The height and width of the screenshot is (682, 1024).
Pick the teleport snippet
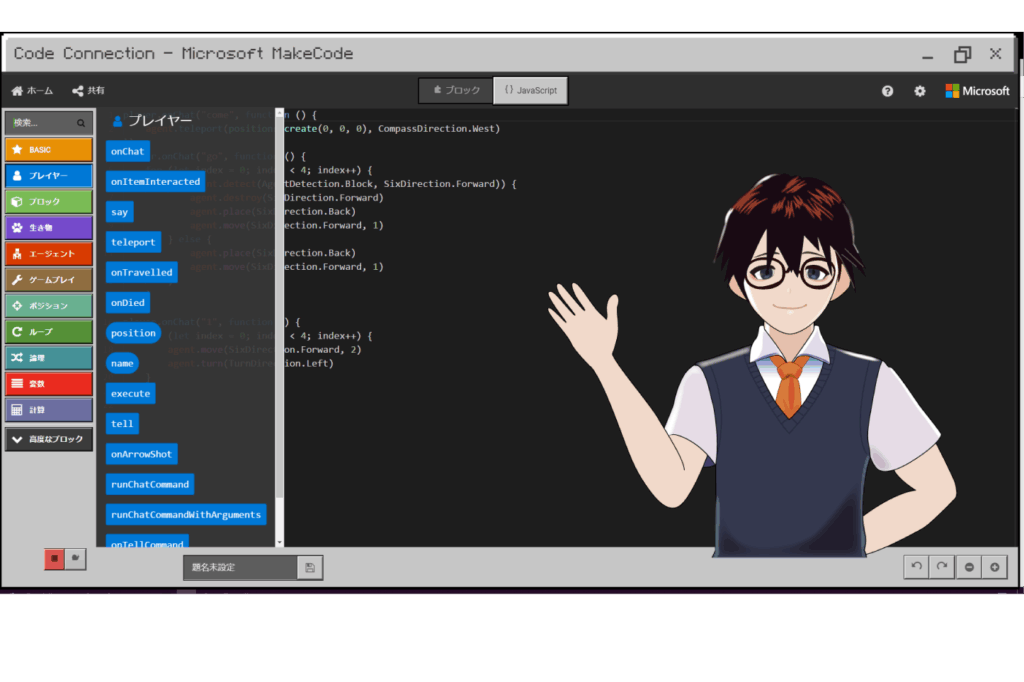133,242
